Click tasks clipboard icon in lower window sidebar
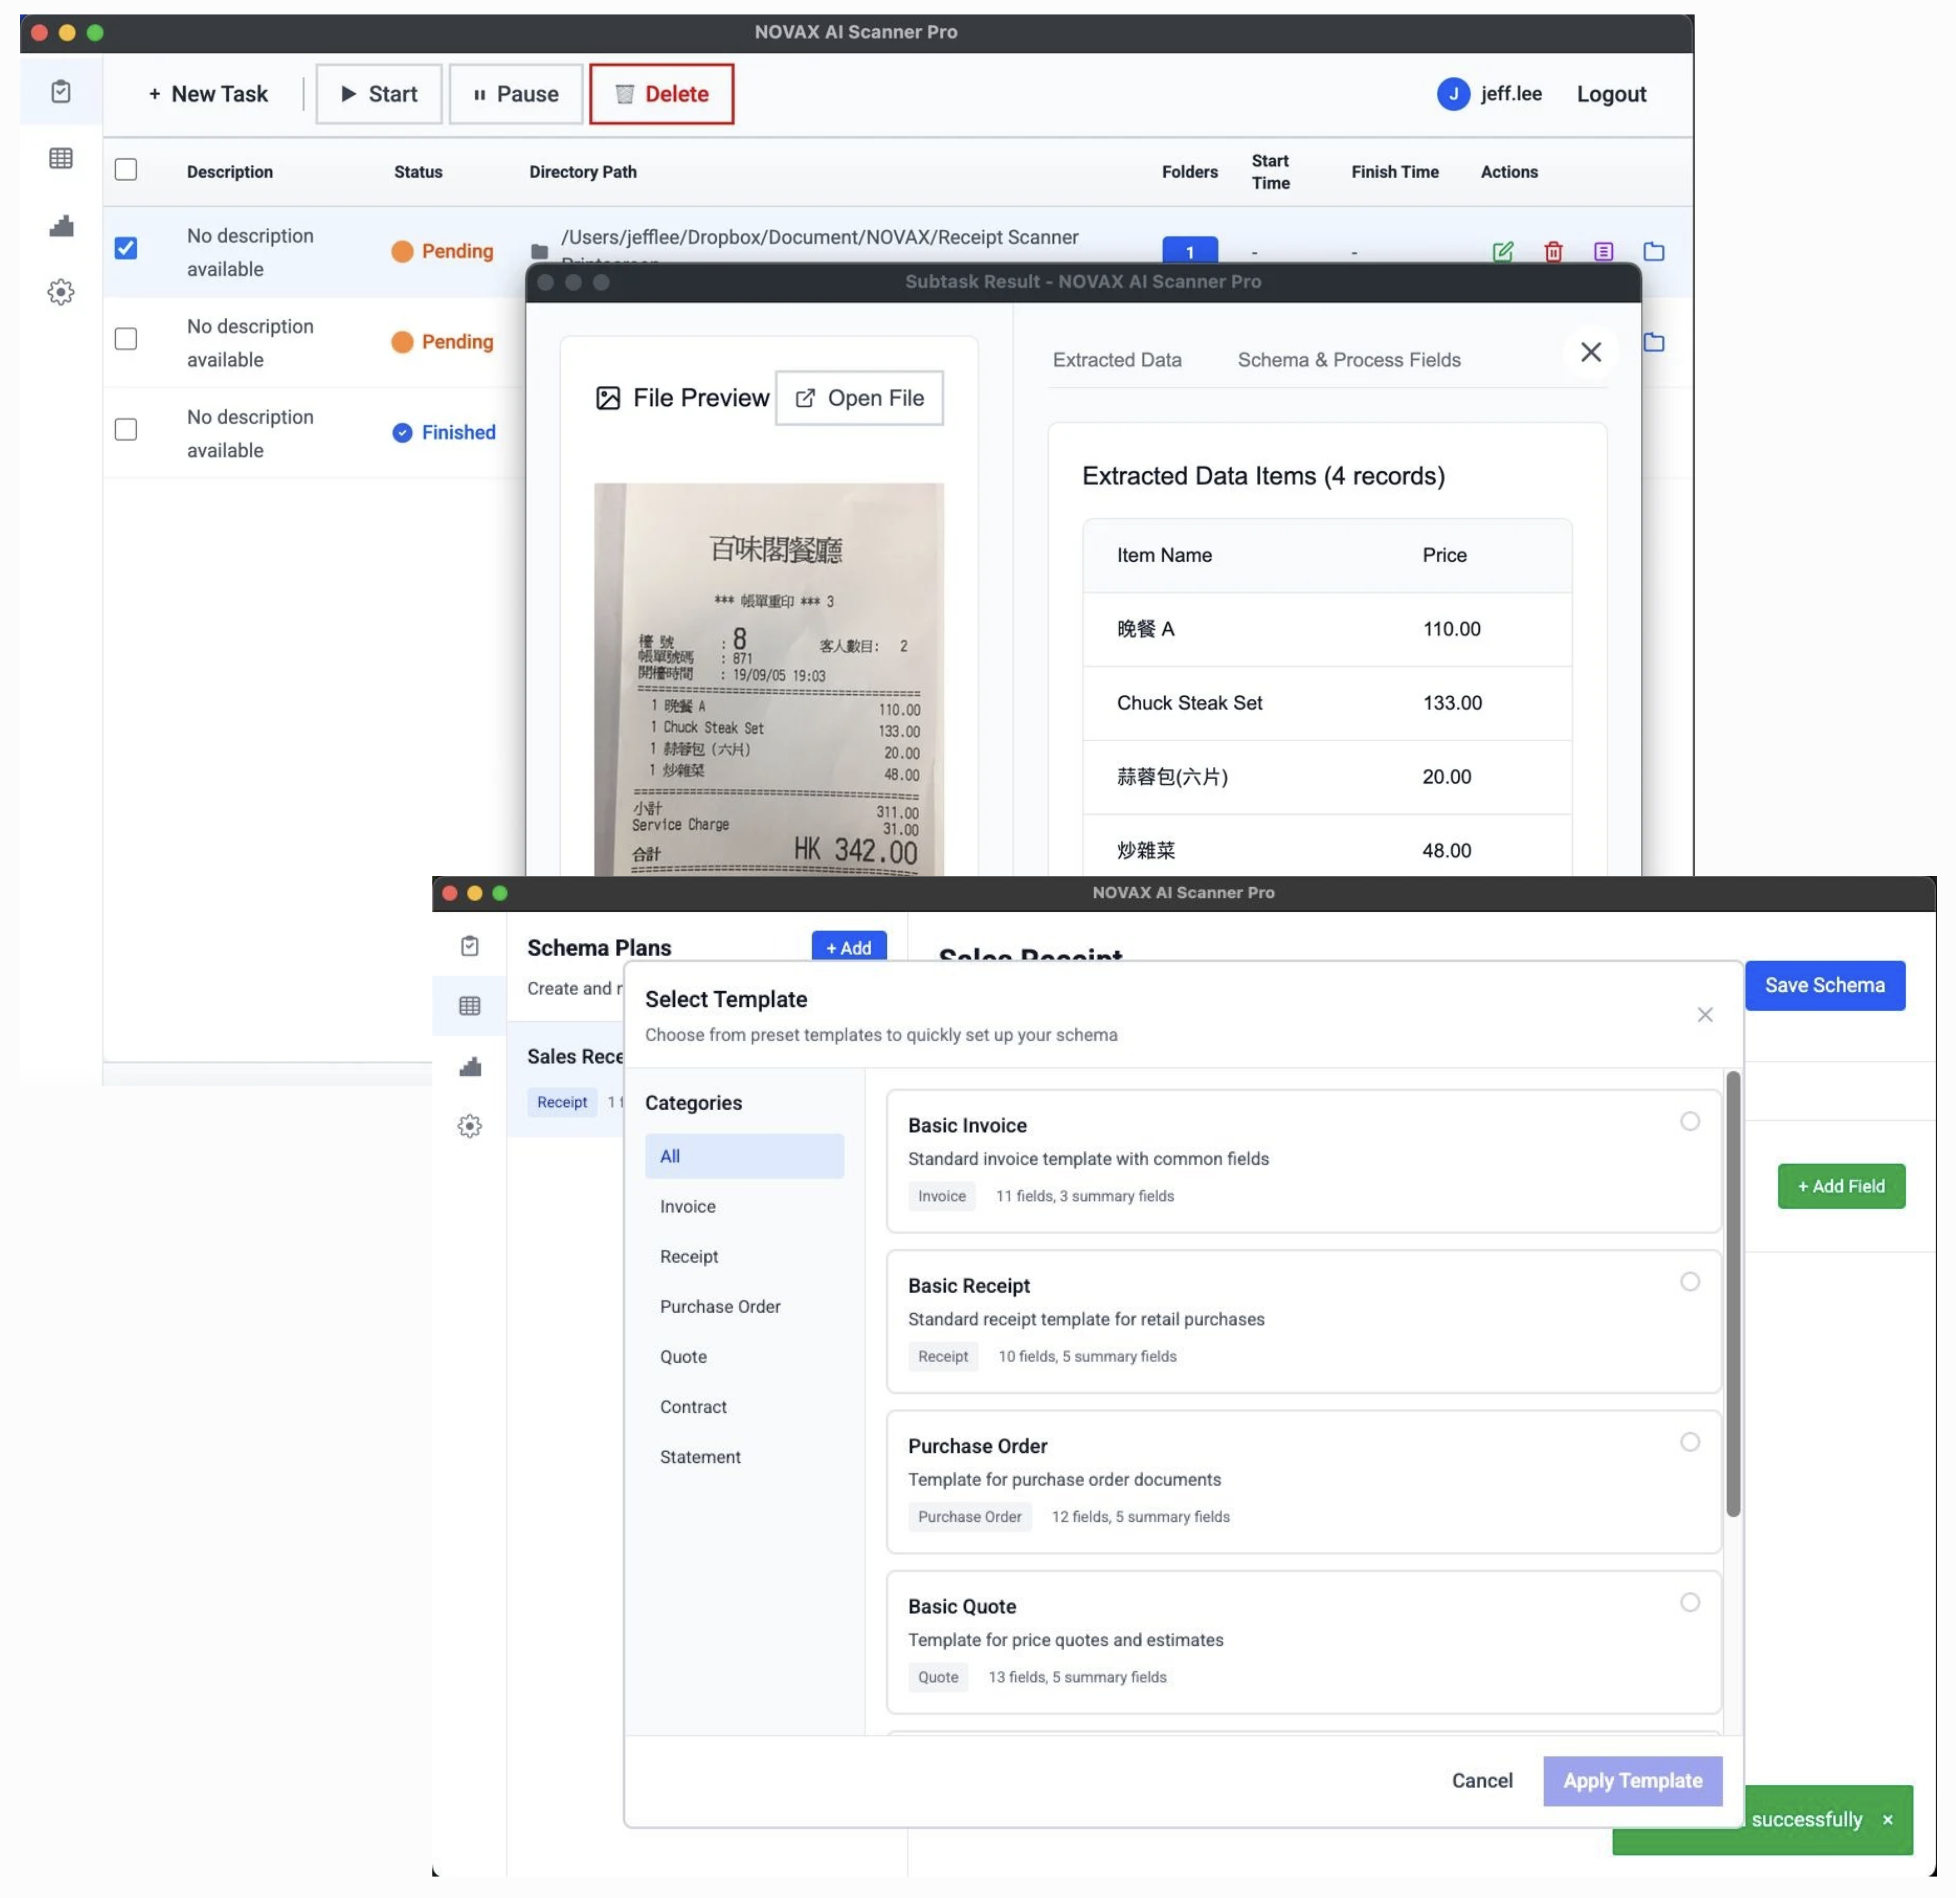 [x=469, y=946]
